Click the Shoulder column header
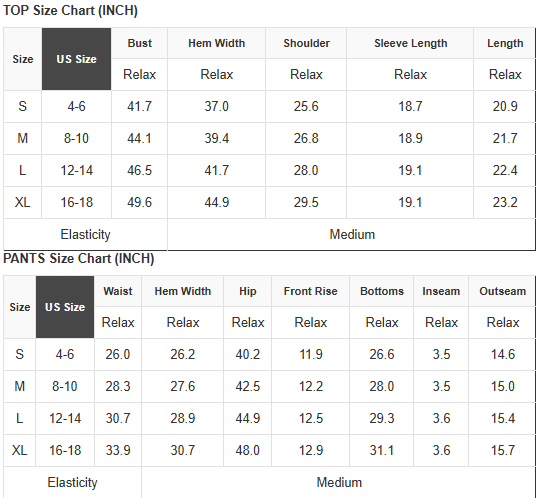 306,43
